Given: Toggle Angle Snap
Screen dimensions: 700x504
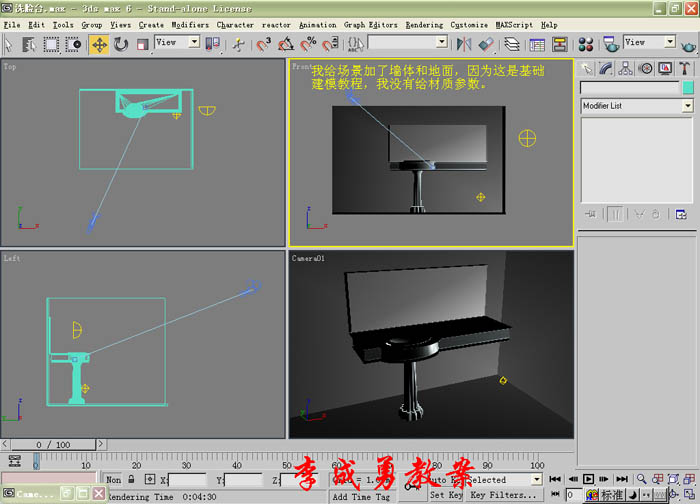Looking at the screenshot, I should 286,44.
